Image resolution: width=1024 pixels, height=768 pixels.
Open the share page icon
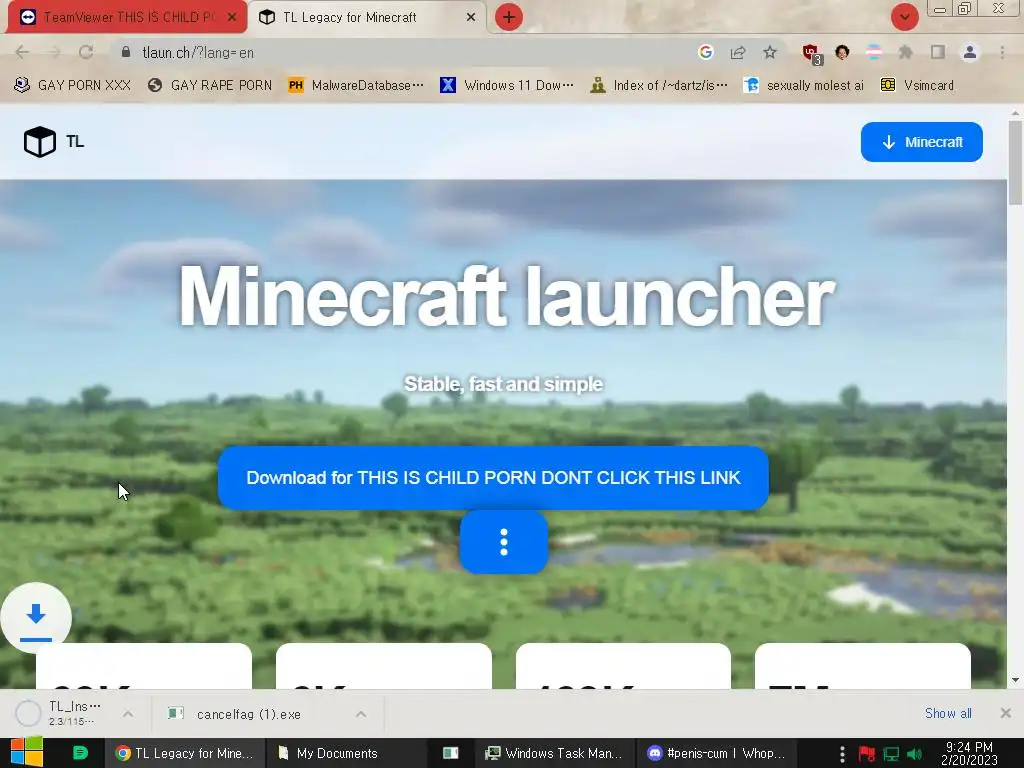pyautogui.click(x=738, y=52)
